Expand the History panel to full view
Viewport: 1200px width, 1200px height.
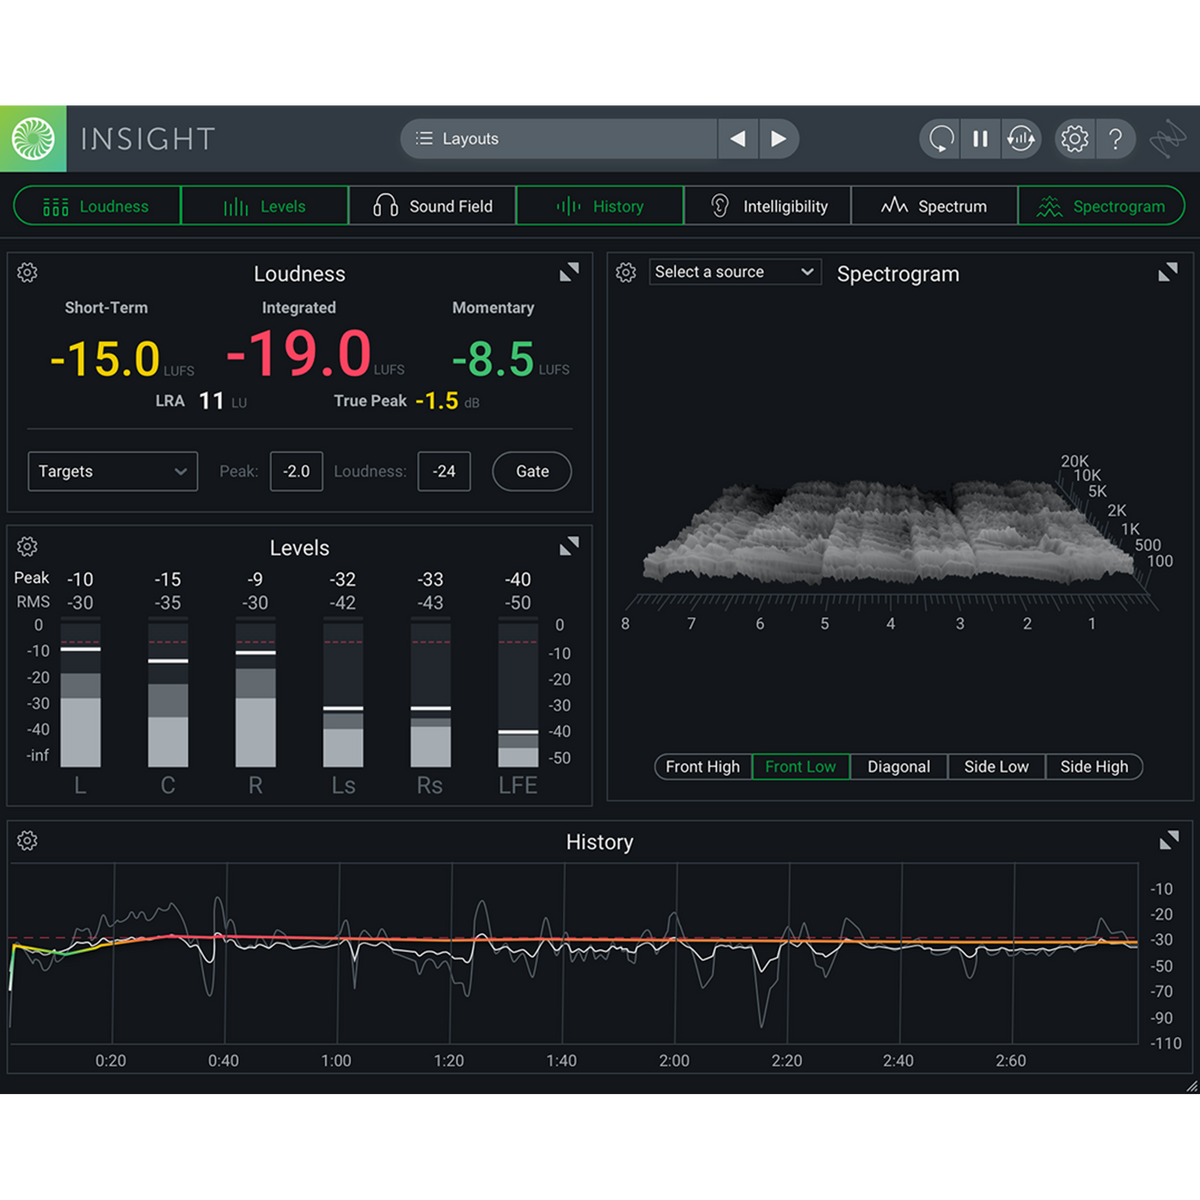click(x=1168, y=840)
